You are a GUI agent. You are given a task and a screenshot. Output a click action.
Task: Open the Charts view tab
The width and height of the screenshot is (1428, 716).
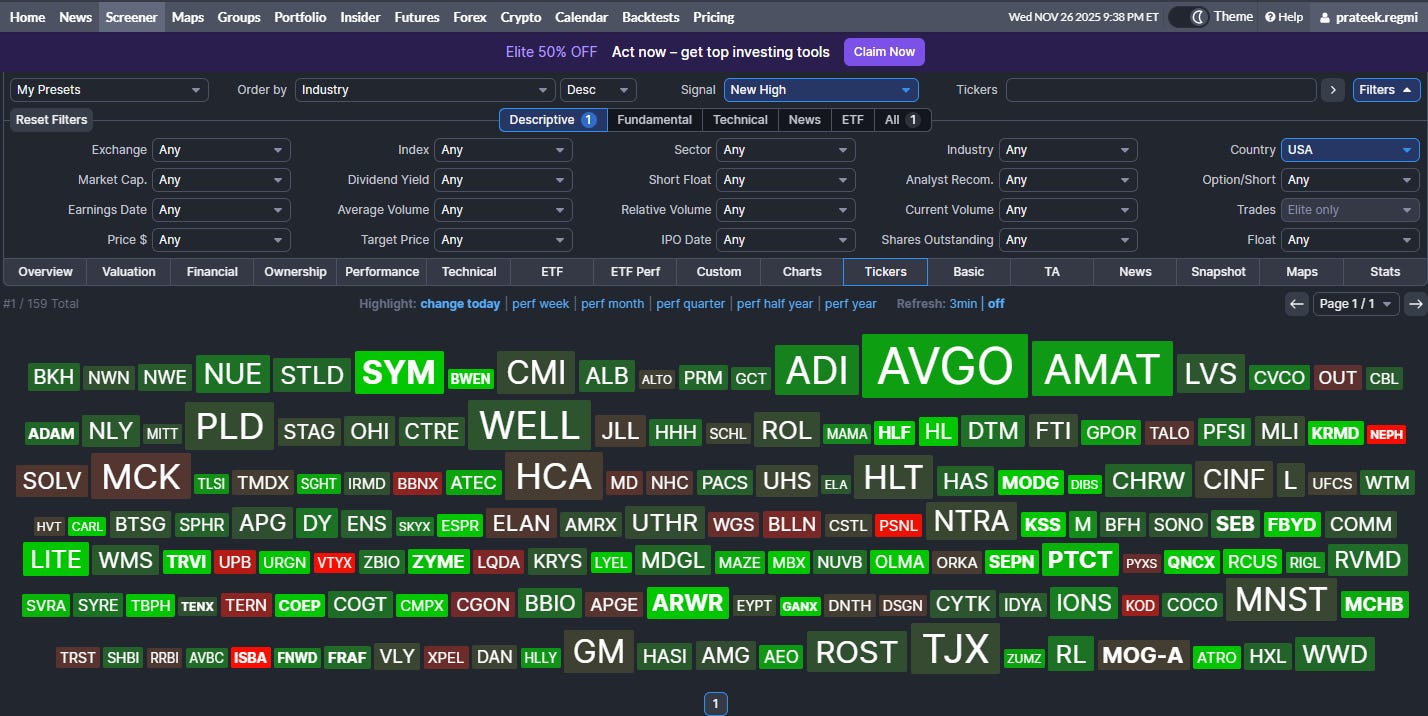coord(802,272)
